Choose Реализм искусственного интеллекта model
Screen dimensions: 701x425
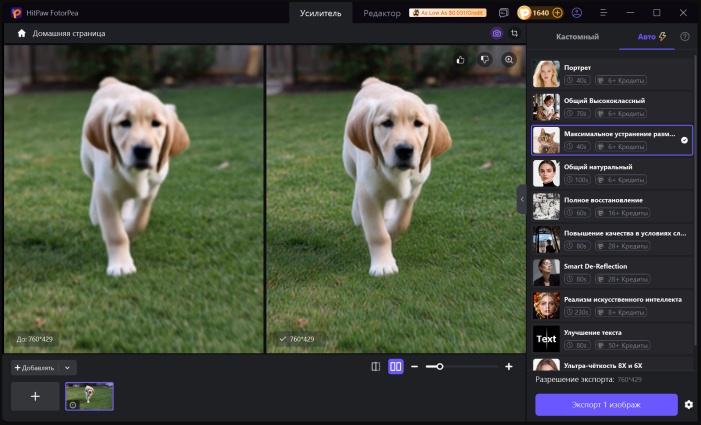612,305
